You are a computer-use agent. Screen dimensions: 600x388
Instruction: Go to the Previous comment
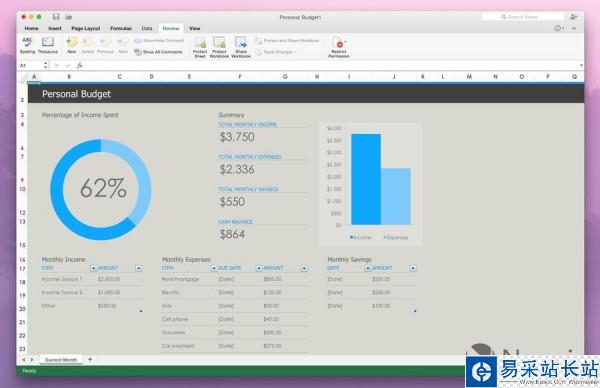(105, 46)
